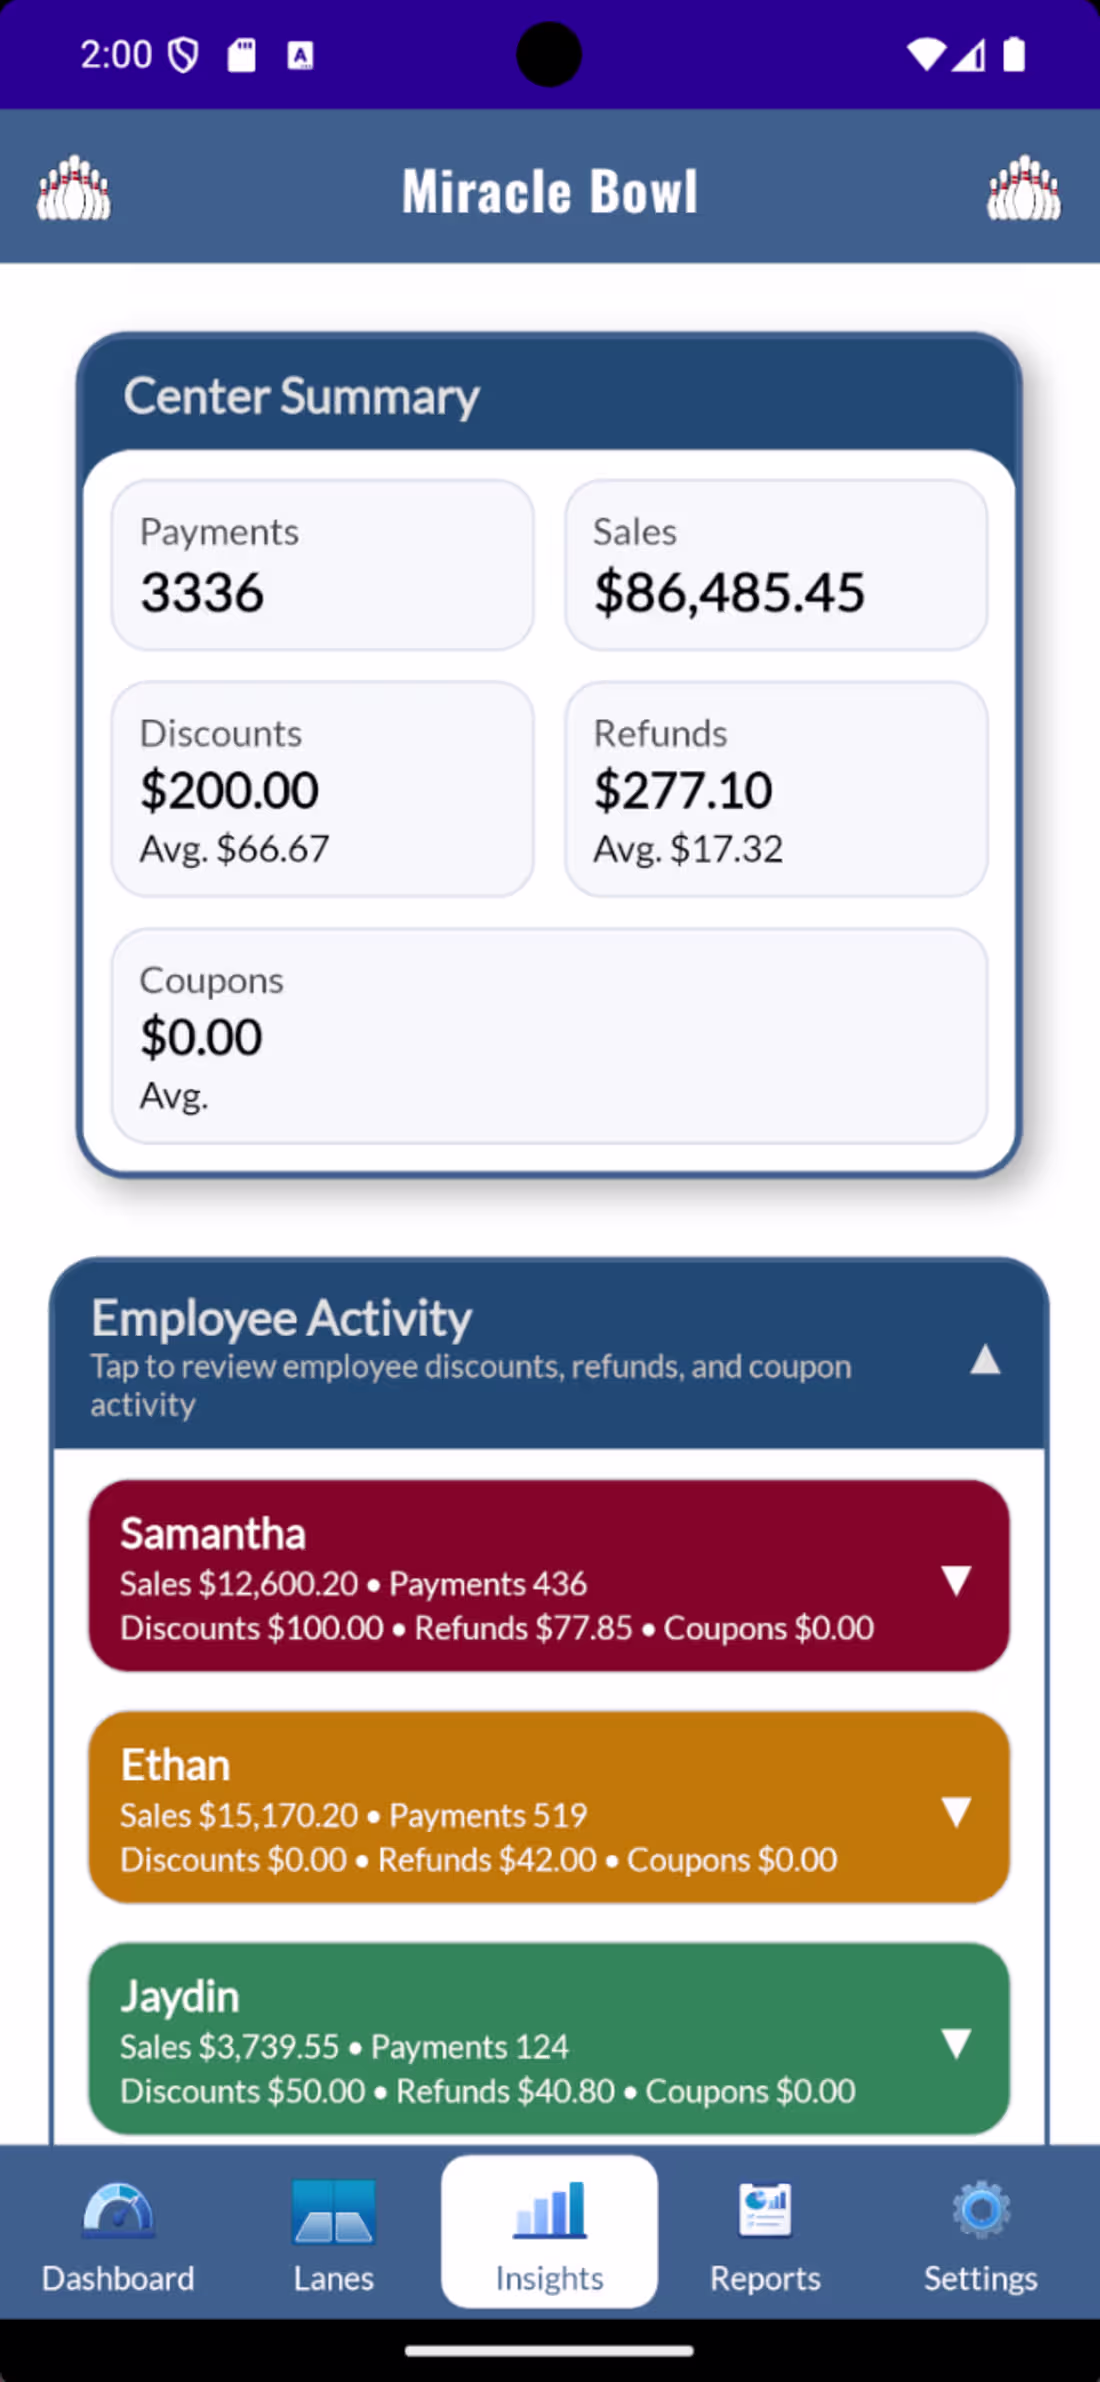Image resolution: width=1100 pixels, height=2382 pixels.
Task: Expand Ethan's activity details arrow
Action: 956,1811
